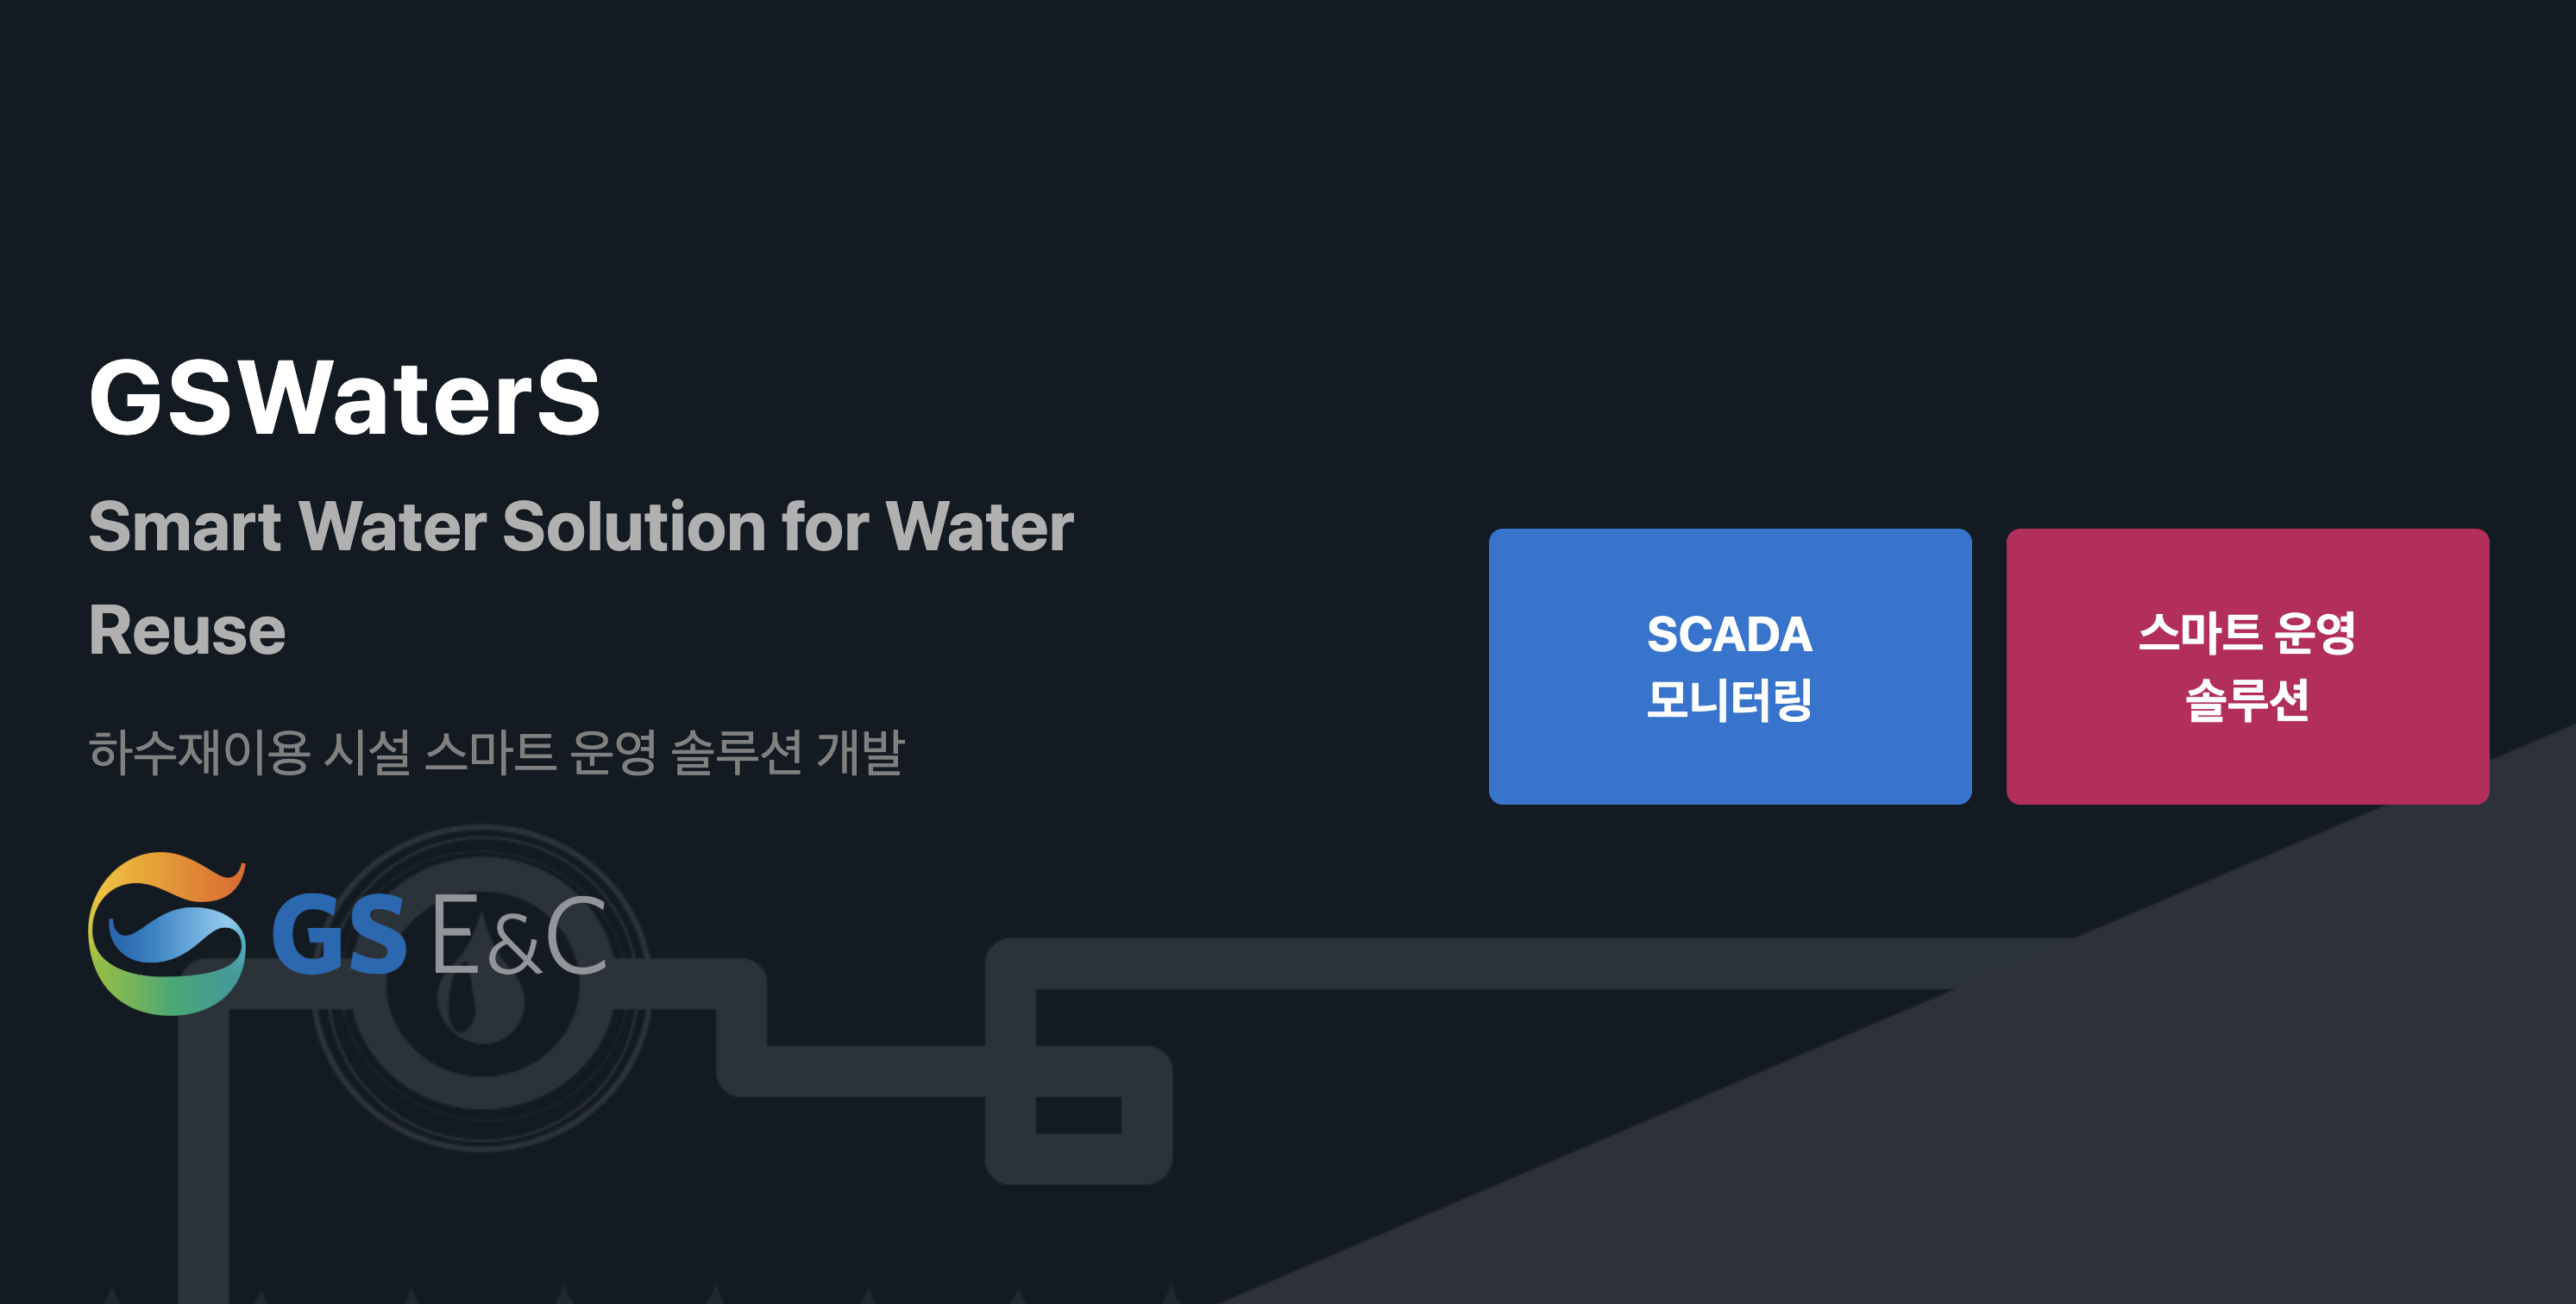The width and height of the screenshot is (2576, 1304).
Task: Click the 솔루션 label on red card
Action: 2246,699
